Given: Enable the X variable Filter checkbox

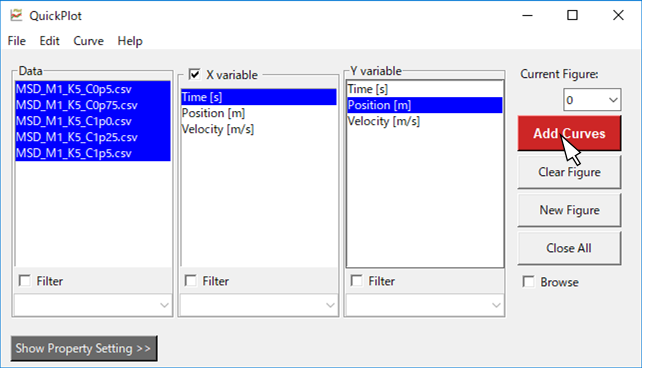Looking at the screenshot, I should click(x=191, y=281).
